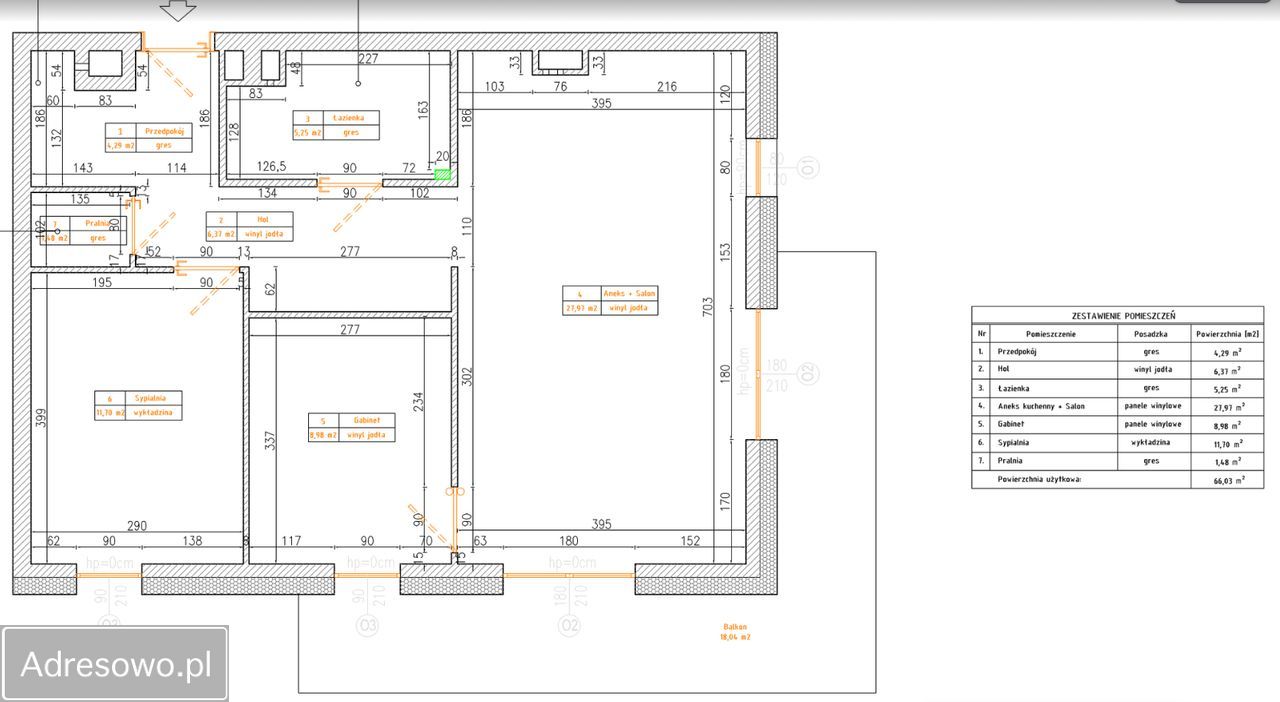Select the Pralnia row in the table
The width and height of the screenshot is (1280, 702).
(1117, 461)
